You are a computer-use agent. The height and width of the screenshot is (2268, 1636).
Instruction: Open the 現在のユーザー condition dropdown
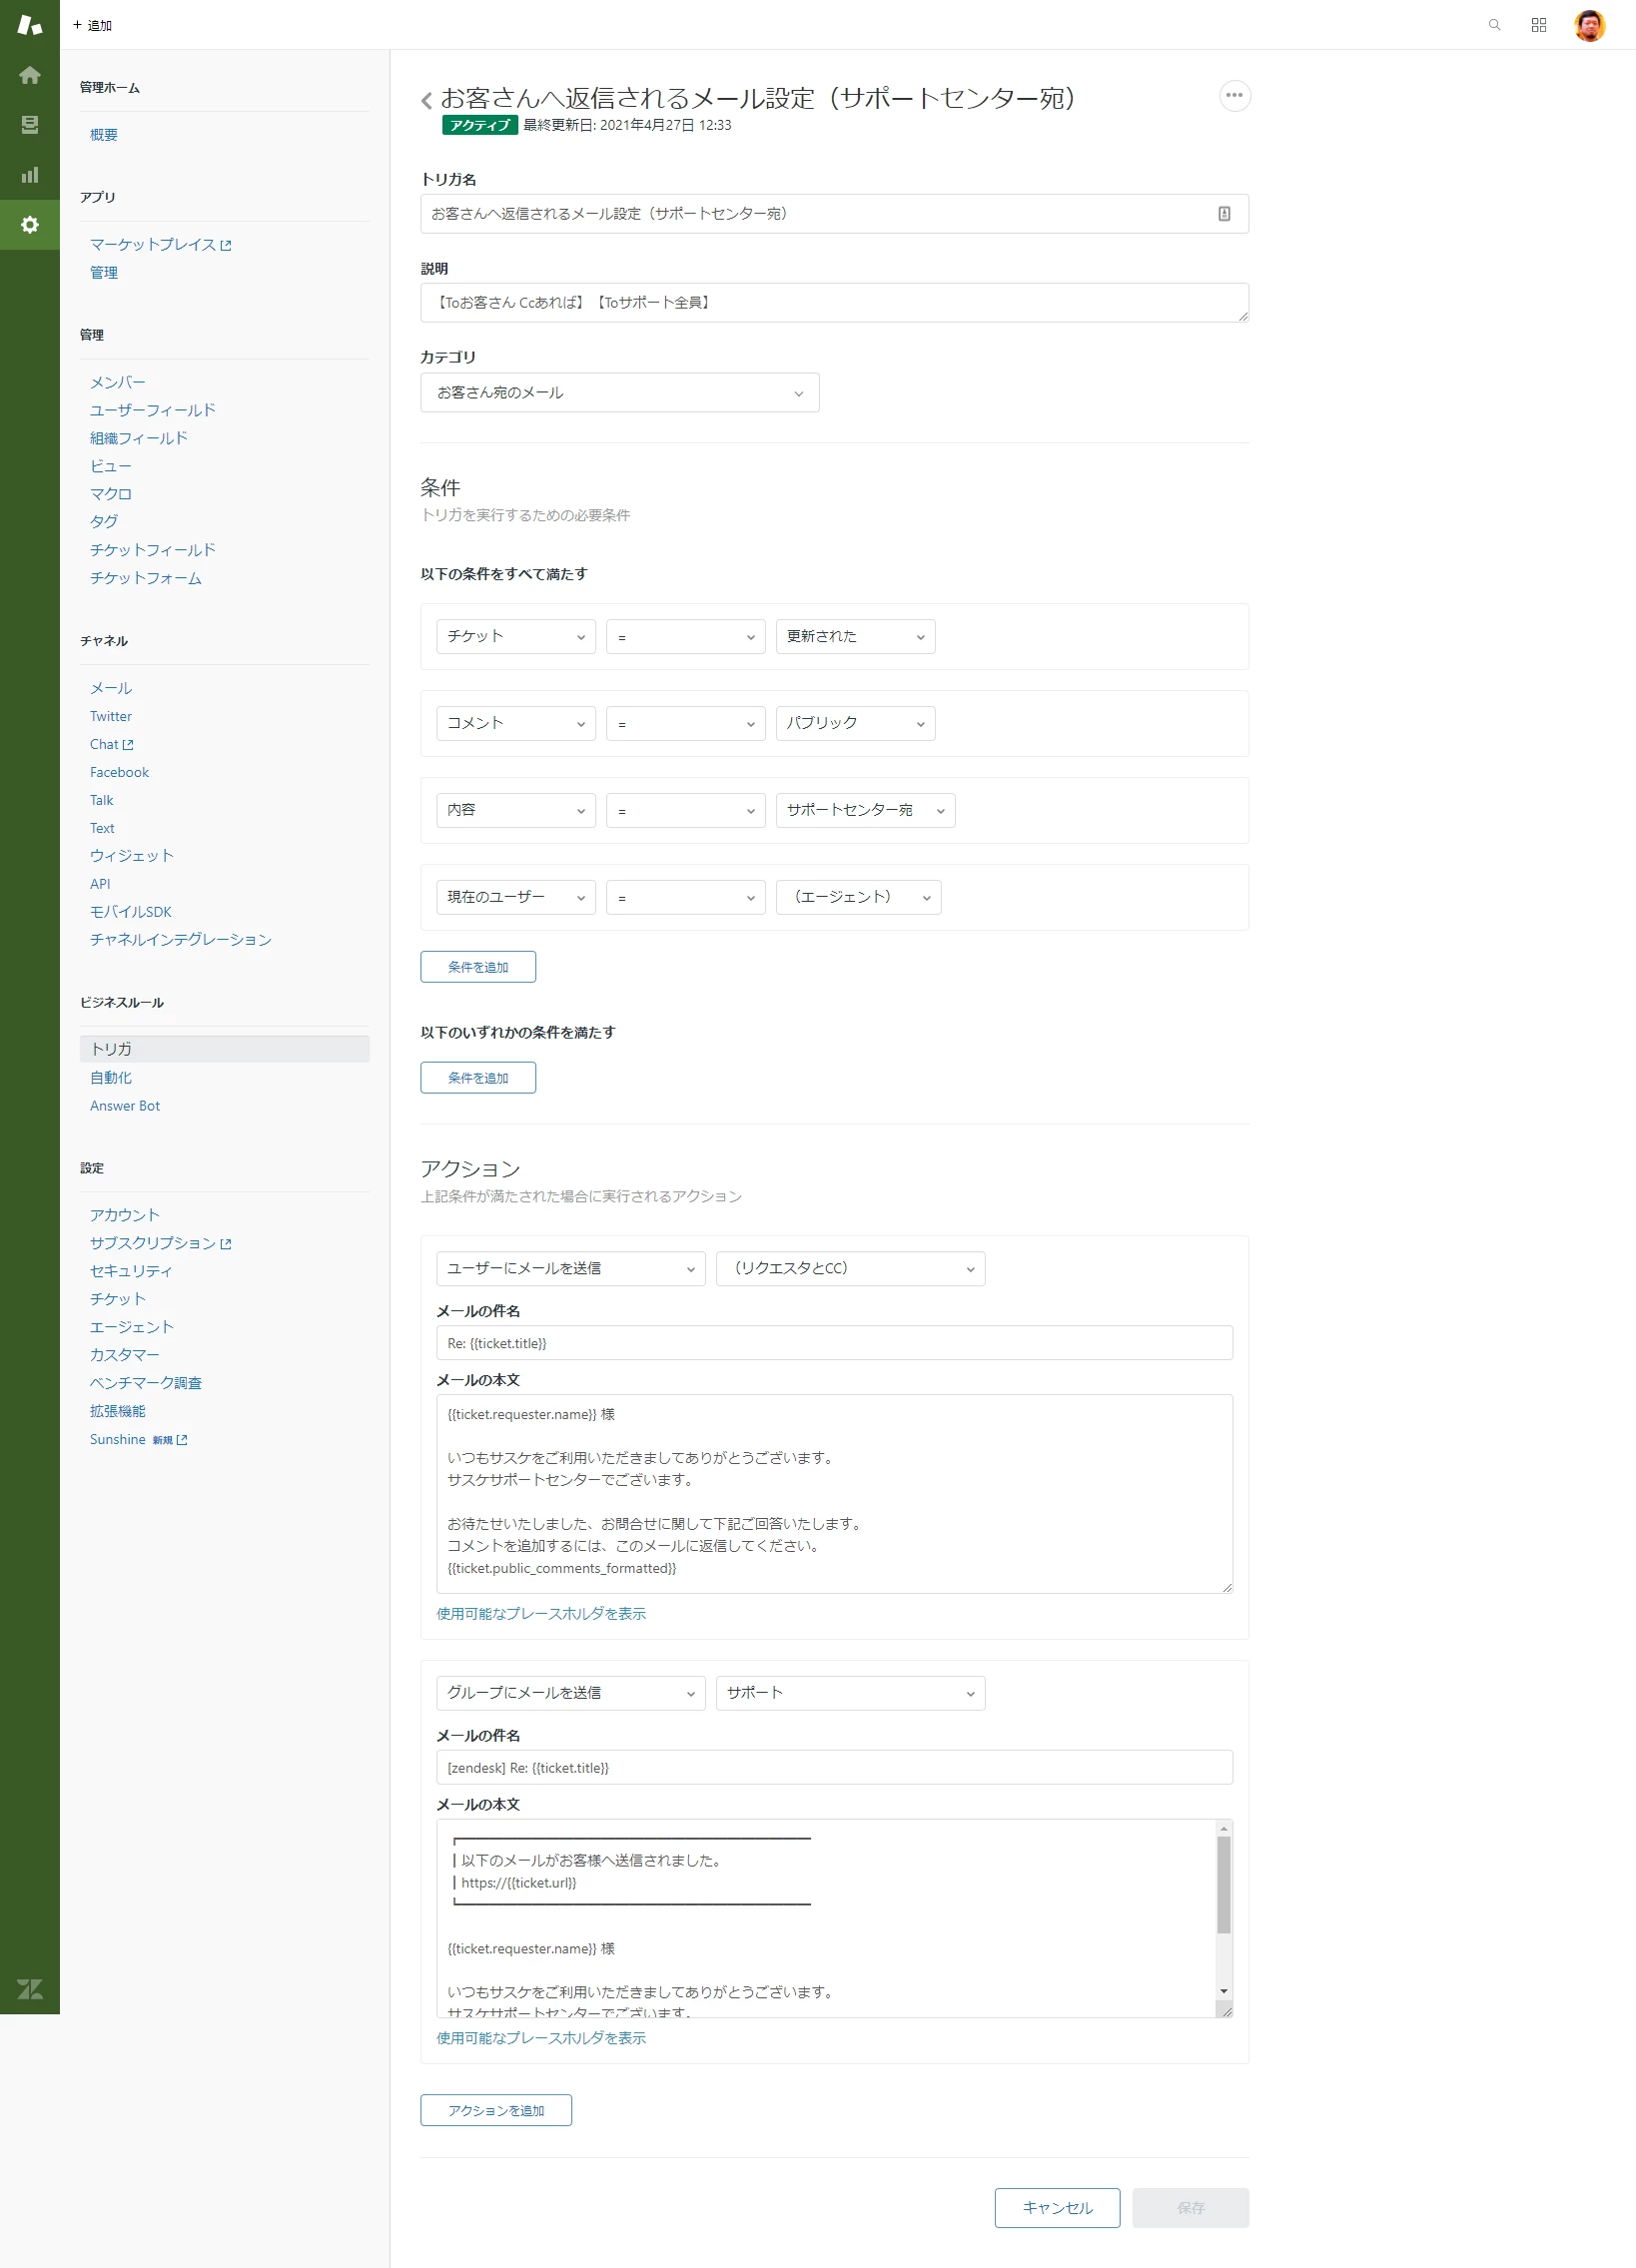tap(516, 898)
